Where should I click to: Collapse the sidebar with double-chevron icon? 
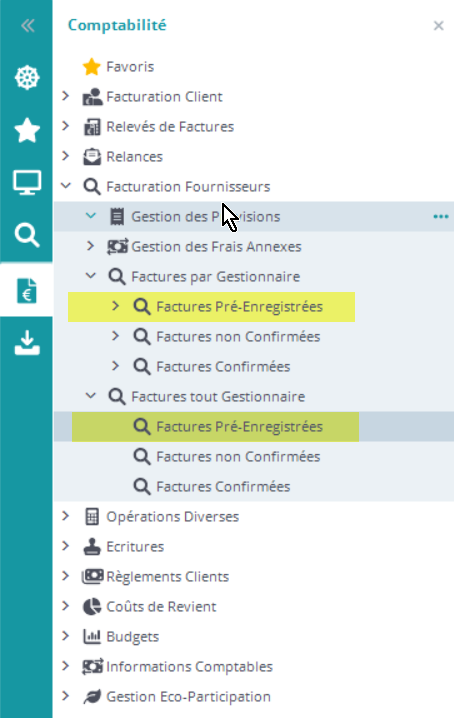pyautogui.click(x=27, y=26)
